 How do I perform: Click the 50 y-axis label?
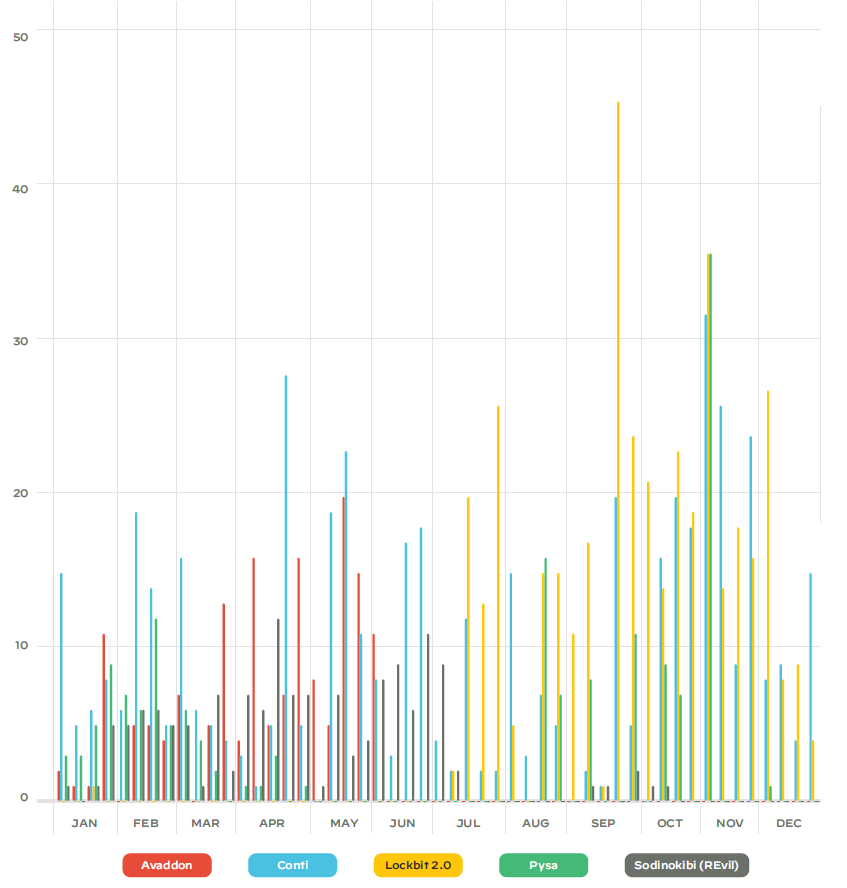coord(20,37)
